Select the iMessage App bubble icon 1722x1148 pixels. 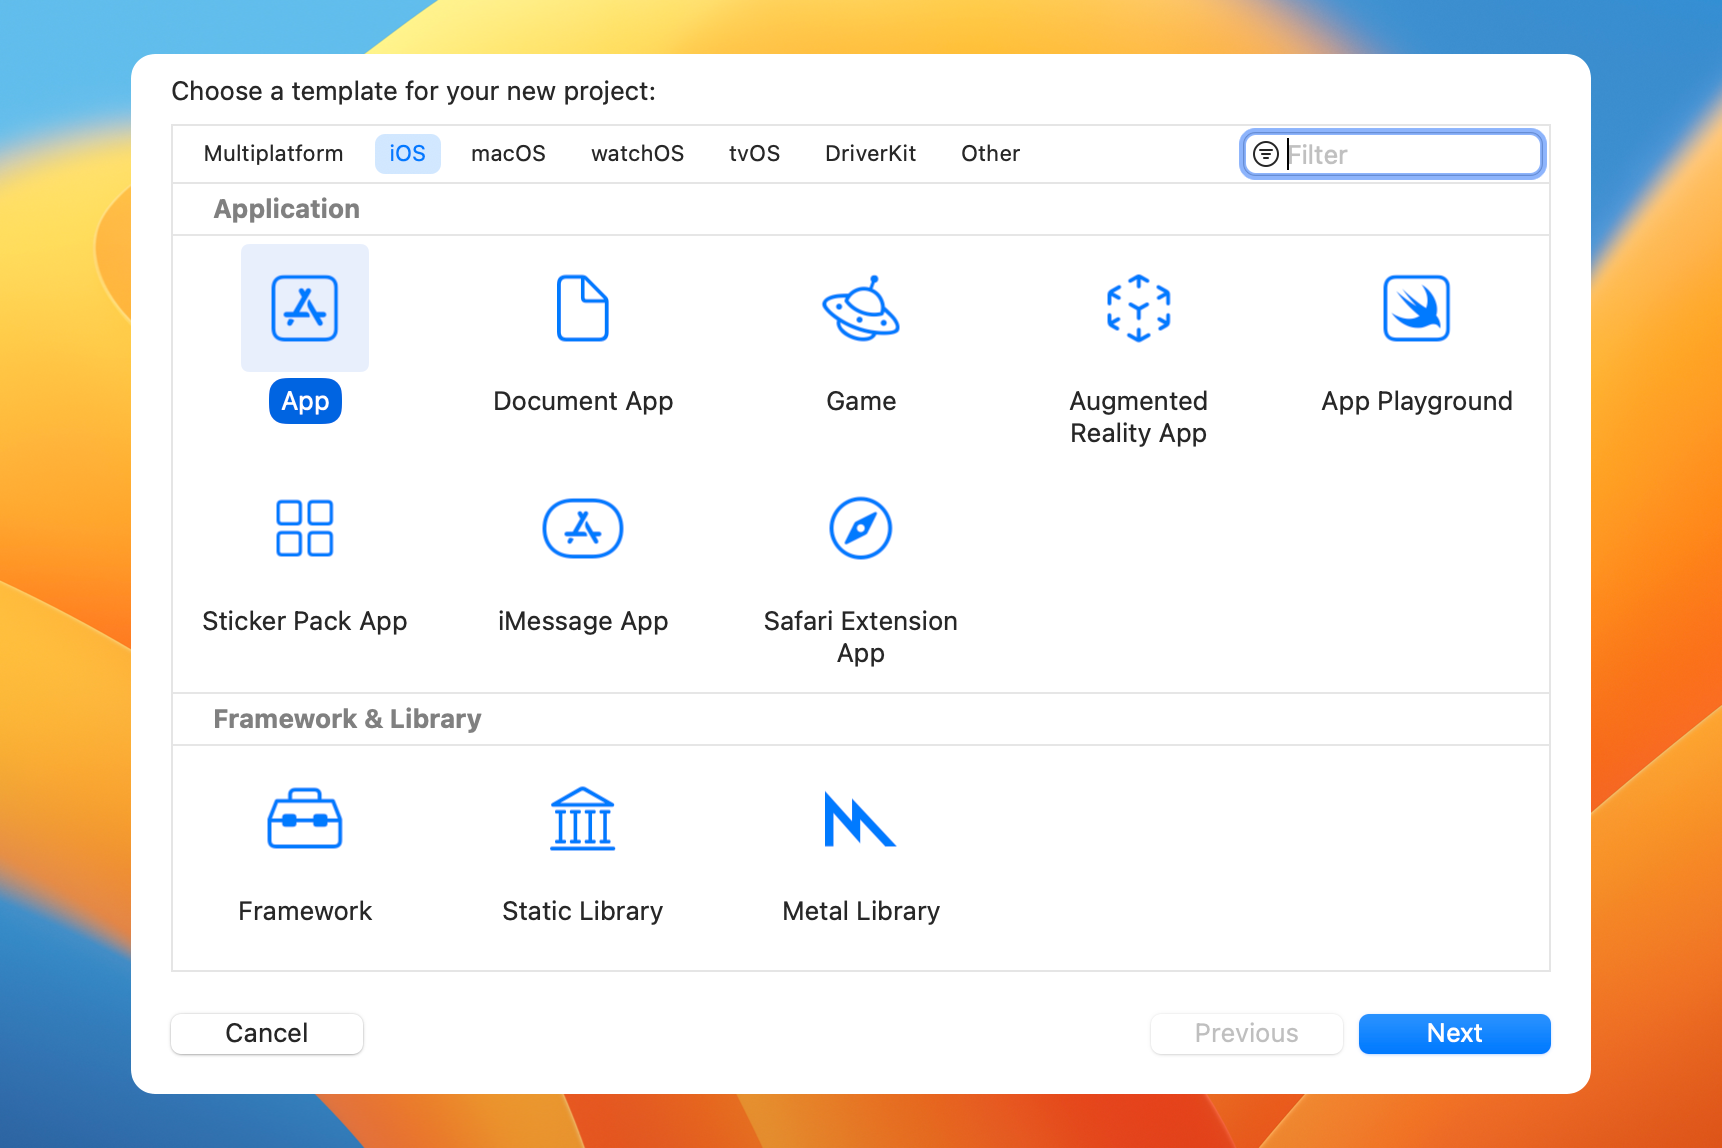click(583, 528)
